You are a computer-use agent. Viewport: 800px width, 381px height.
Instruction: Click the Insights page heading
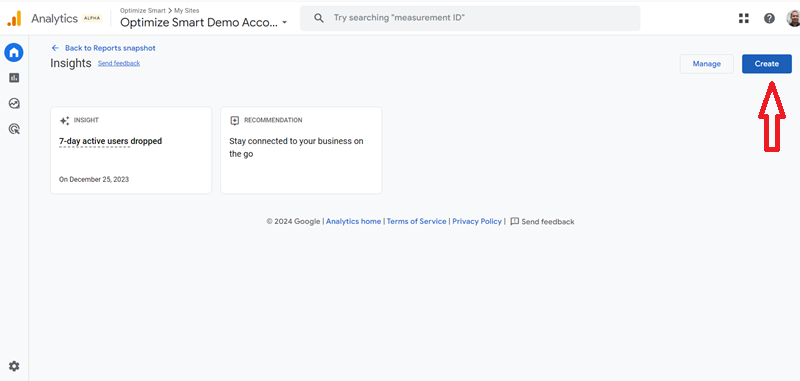pos(71,63)
